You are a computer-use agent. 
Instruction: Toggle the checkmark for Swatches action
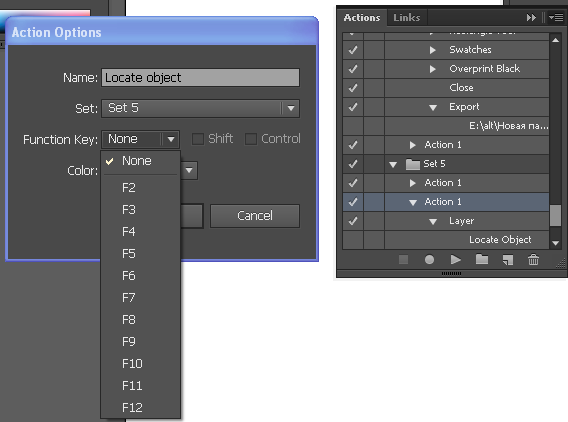click(x=353, y=50)
